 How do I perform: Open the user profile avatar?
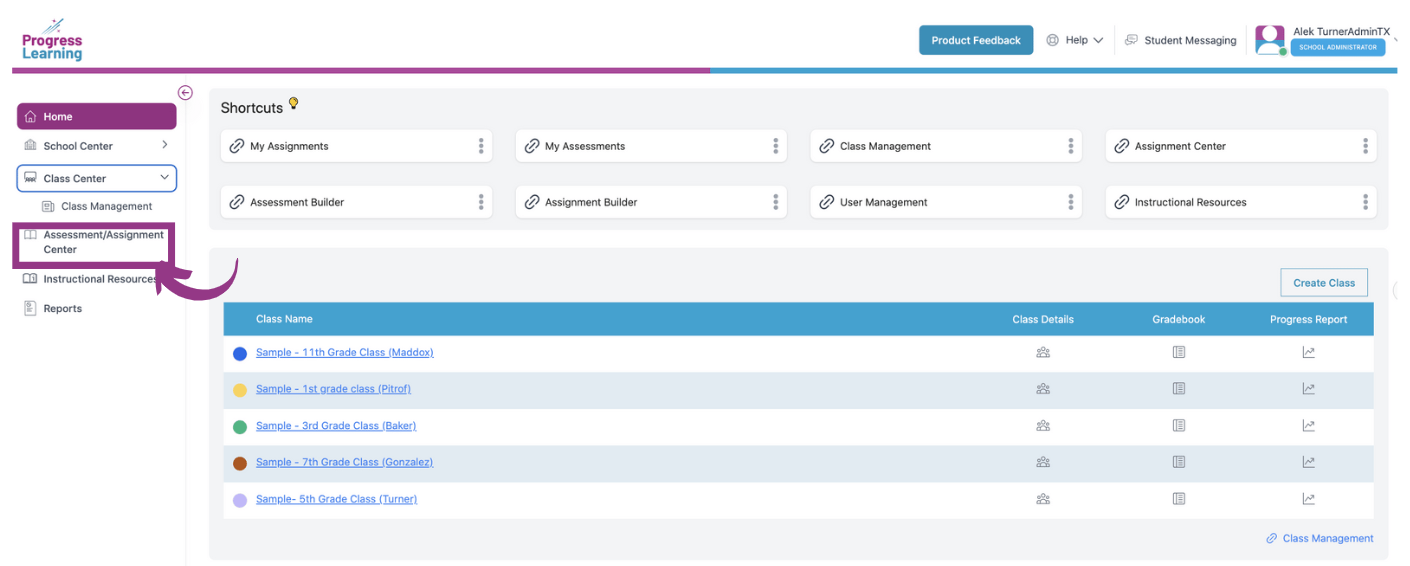click(x=1270, y=40)
